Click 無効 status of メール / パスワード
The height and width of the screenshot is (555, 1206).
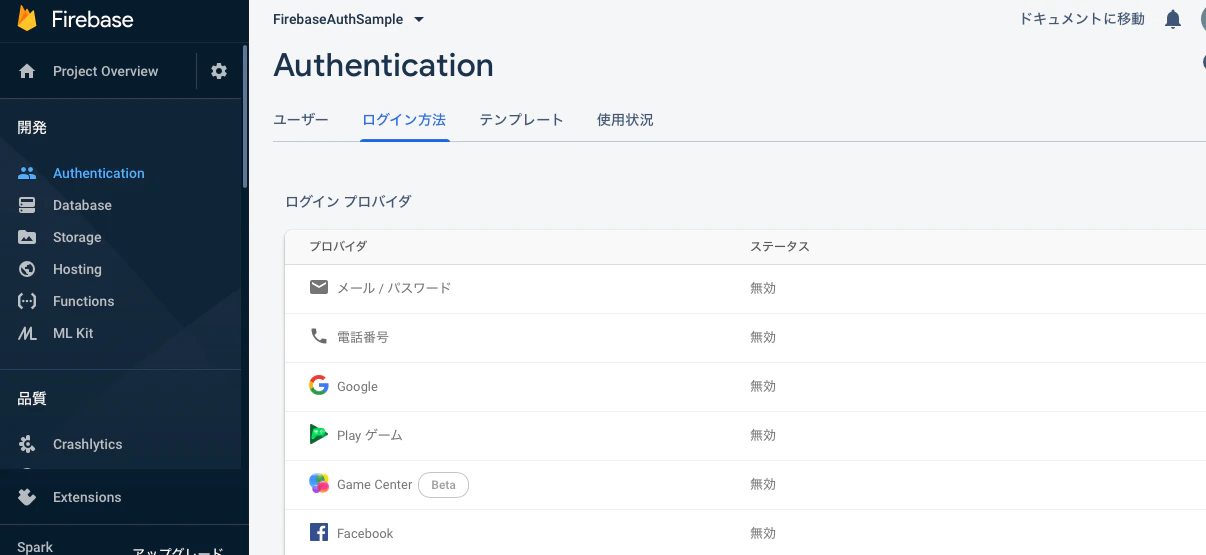pyautogui.click(x=763, y=288)
